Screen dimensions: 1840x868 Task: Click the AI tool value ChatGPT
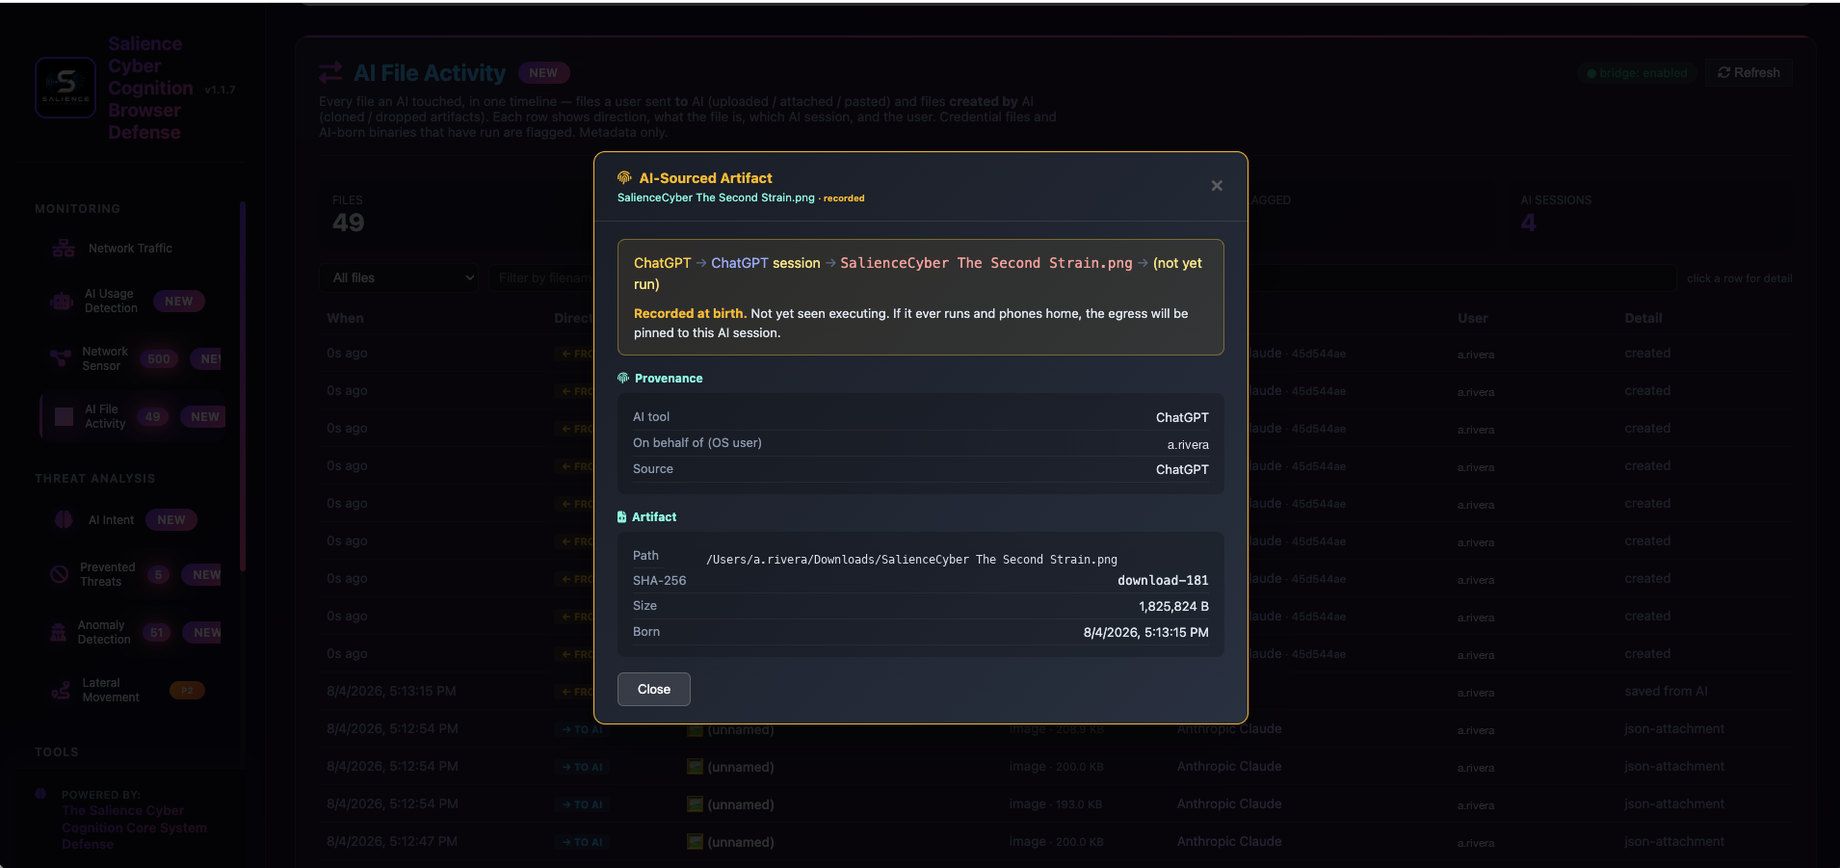[1182, 418]
